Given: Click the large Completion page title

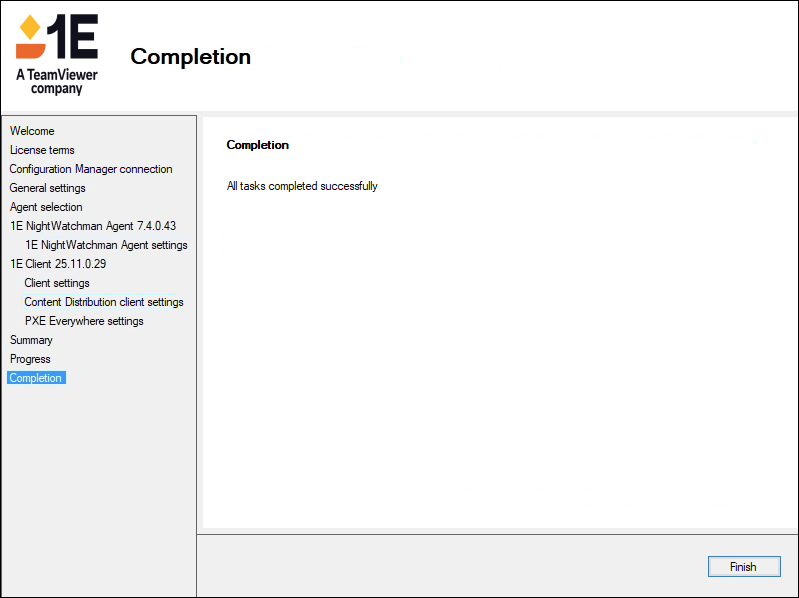Looking at the screenshot, I should coord(190,57).
